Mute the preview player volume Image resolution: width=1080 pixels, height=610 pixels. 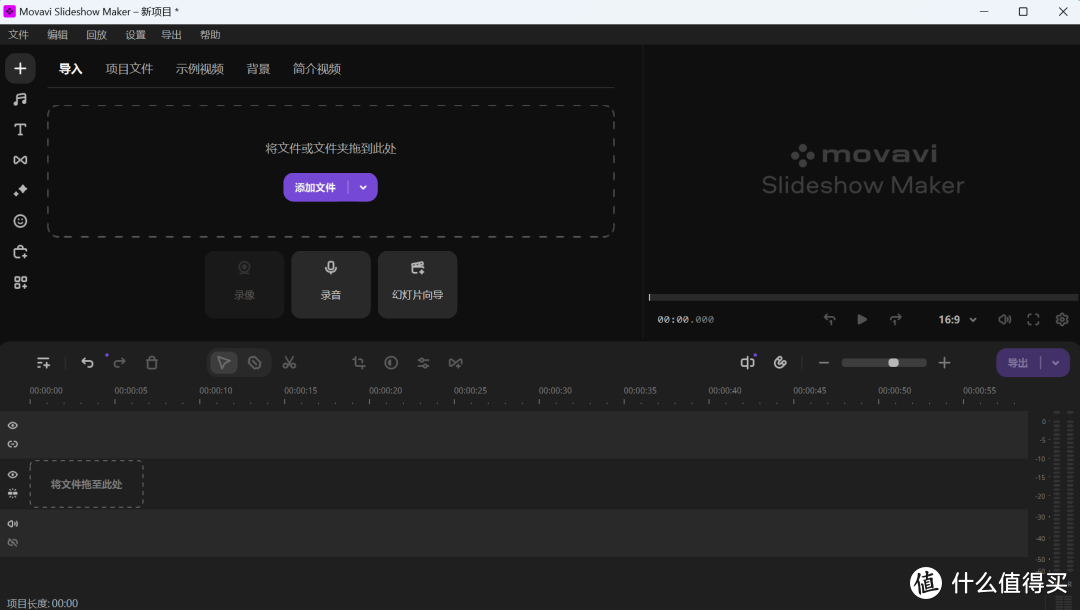1005,319
